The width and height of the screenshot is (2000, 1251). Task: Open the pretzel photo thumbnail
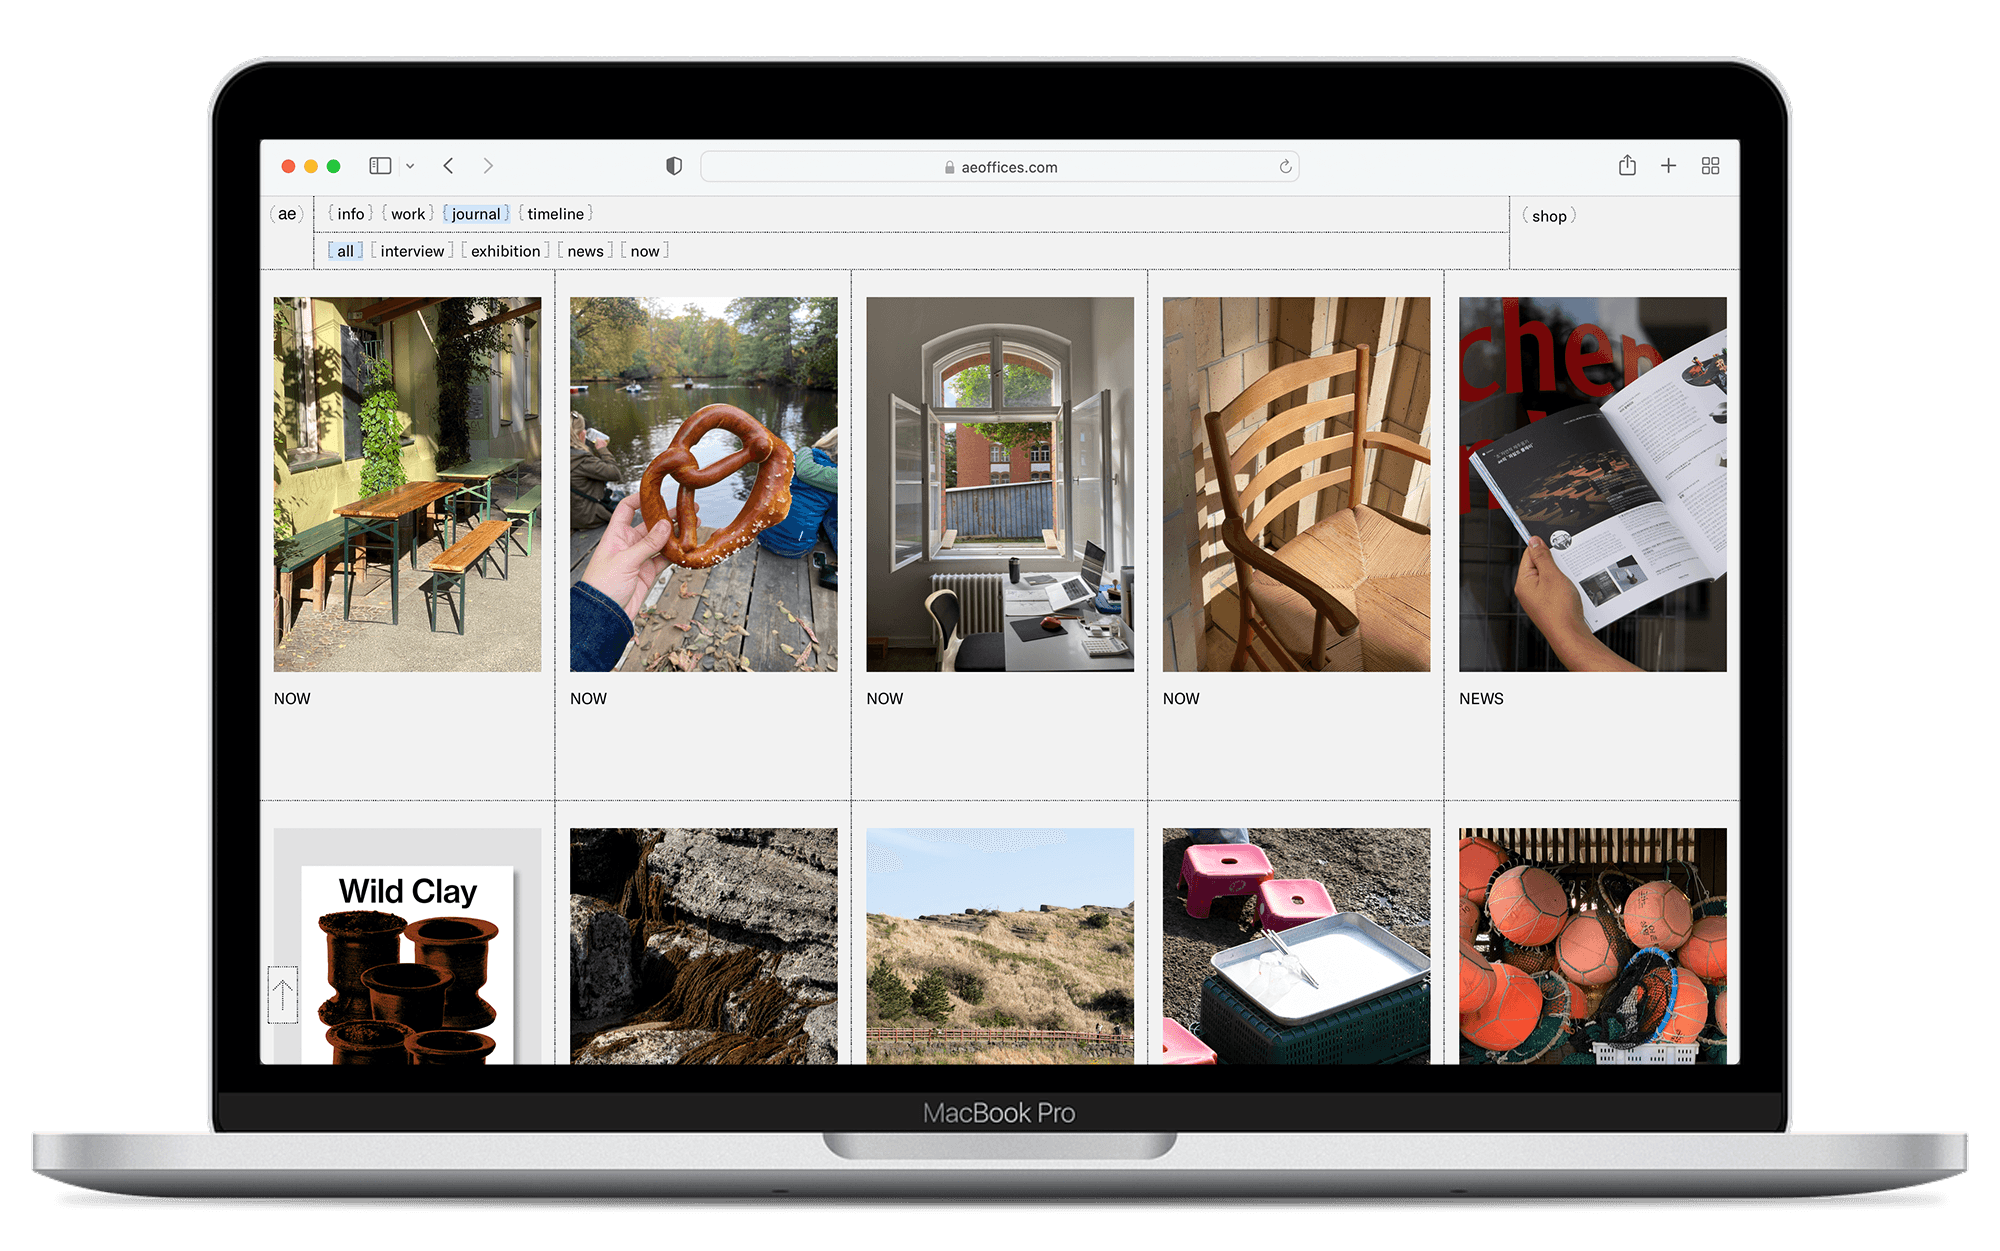point(703,484)
